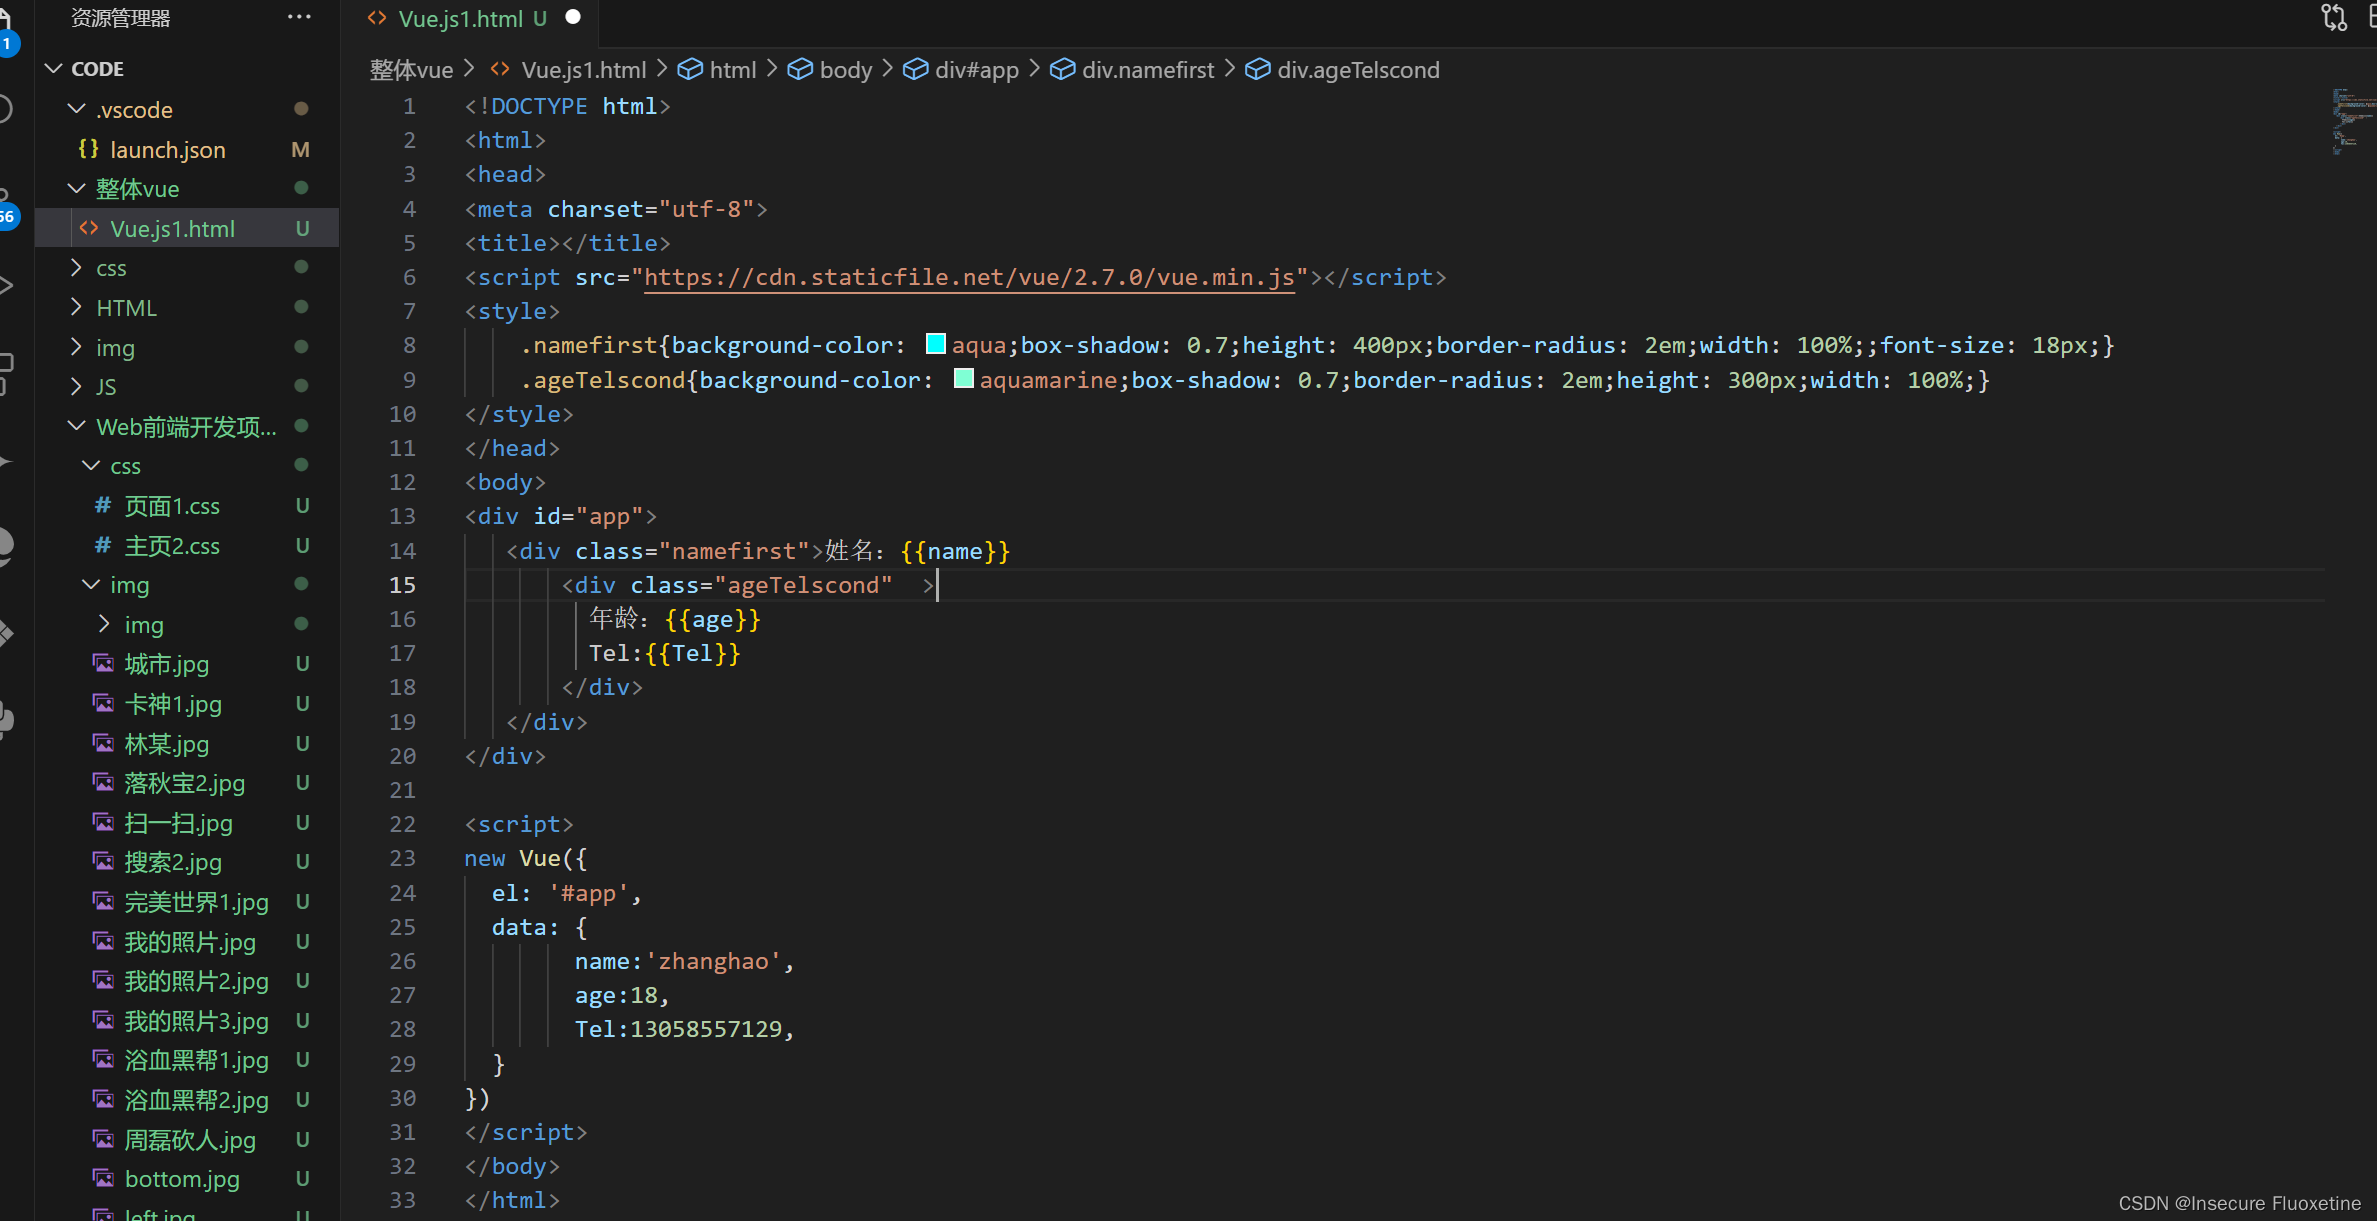Open the explorer More Actions ellipsis menu
The width and height of the screenshot is (2377, 1221).
[x=298, y=17]
